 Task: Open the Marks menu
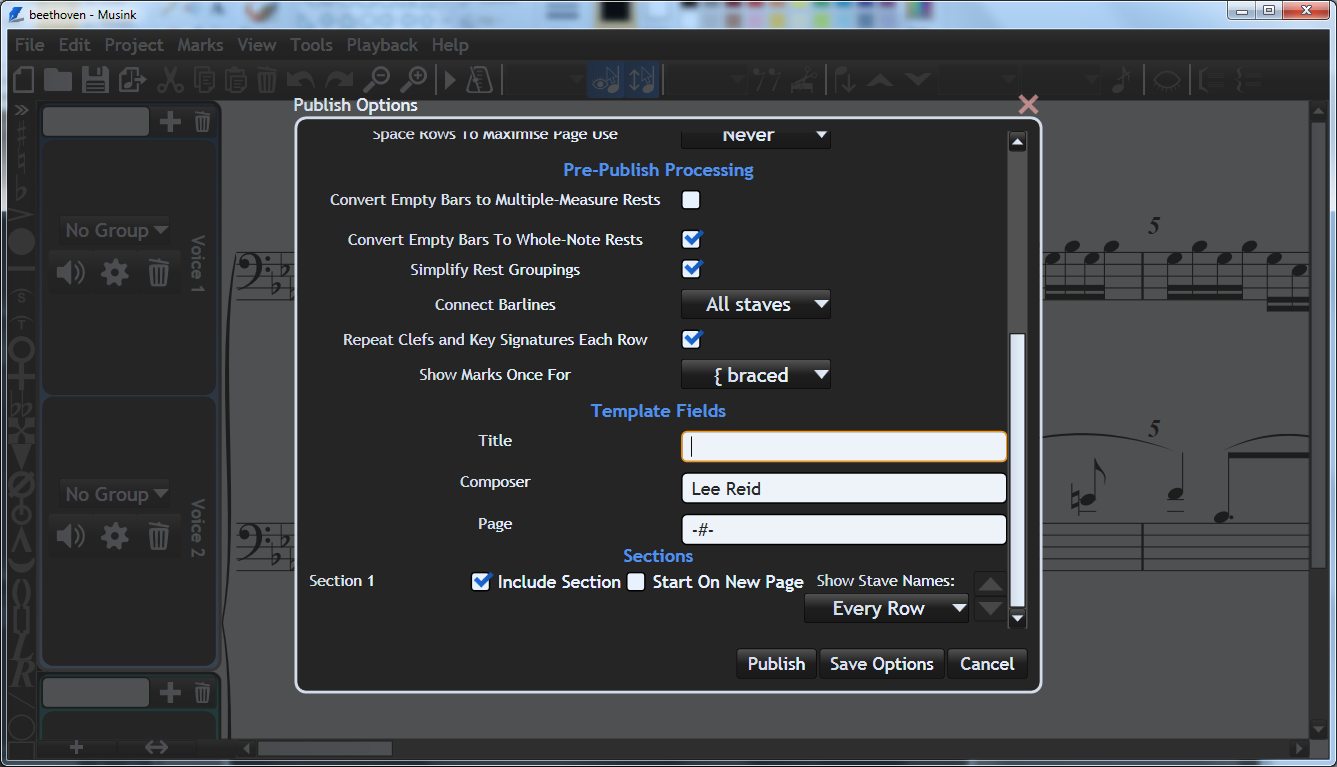[200, 45]
